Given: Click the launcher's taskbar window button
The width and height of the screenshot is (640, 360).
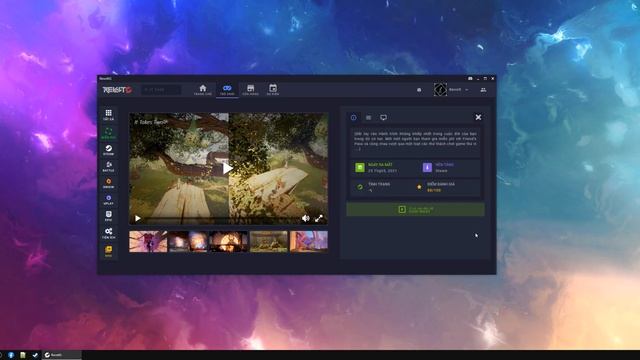Looking at the screenshot, I should pyautogui.click(x=62, y=355).
